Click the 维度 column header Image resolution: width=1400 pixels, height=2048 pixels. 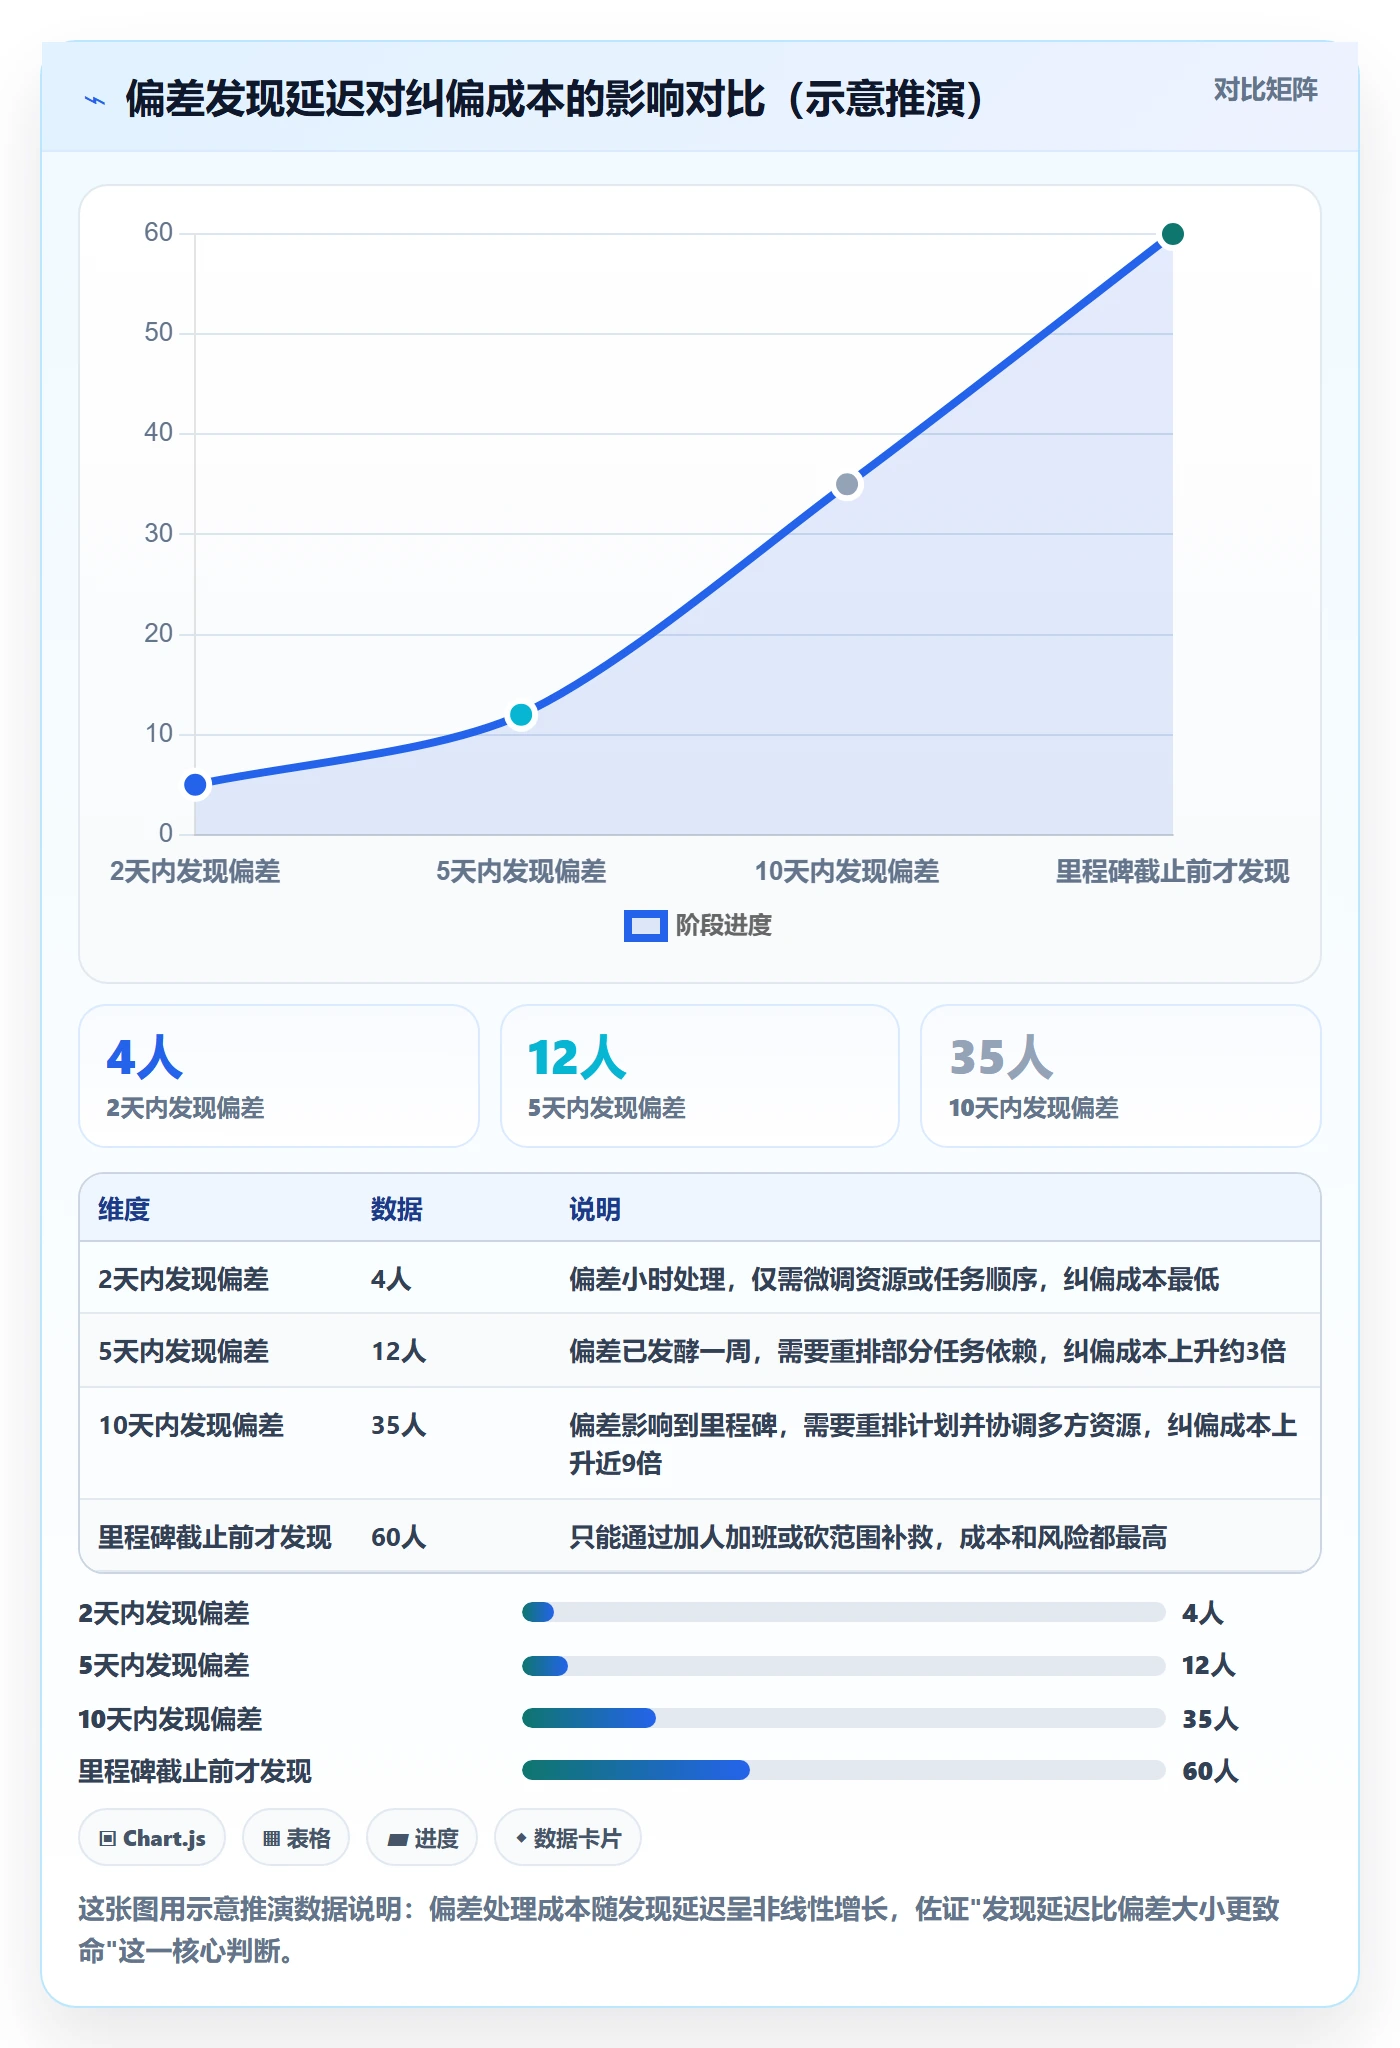[x=124, y=1209]
